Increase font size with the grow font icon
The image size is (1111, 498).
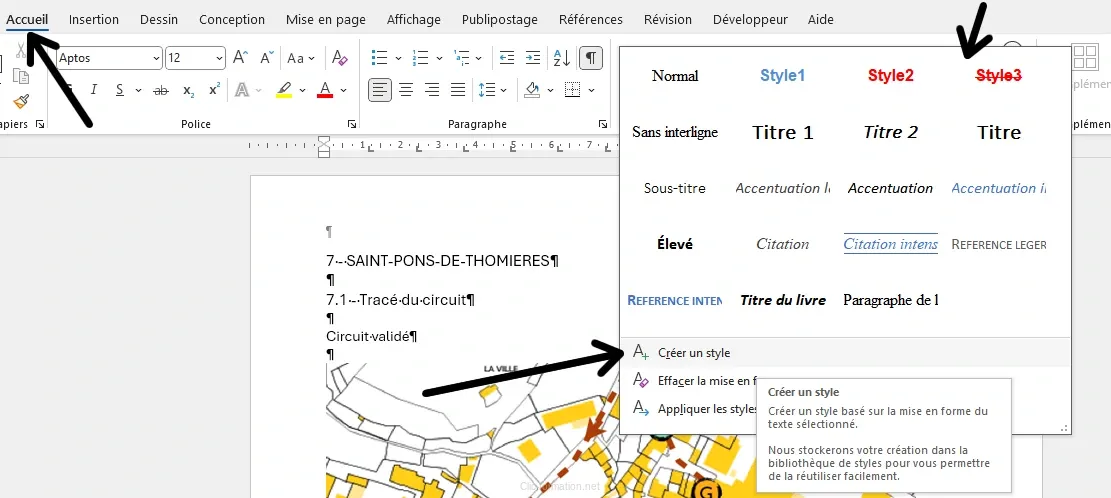(241, 58)
